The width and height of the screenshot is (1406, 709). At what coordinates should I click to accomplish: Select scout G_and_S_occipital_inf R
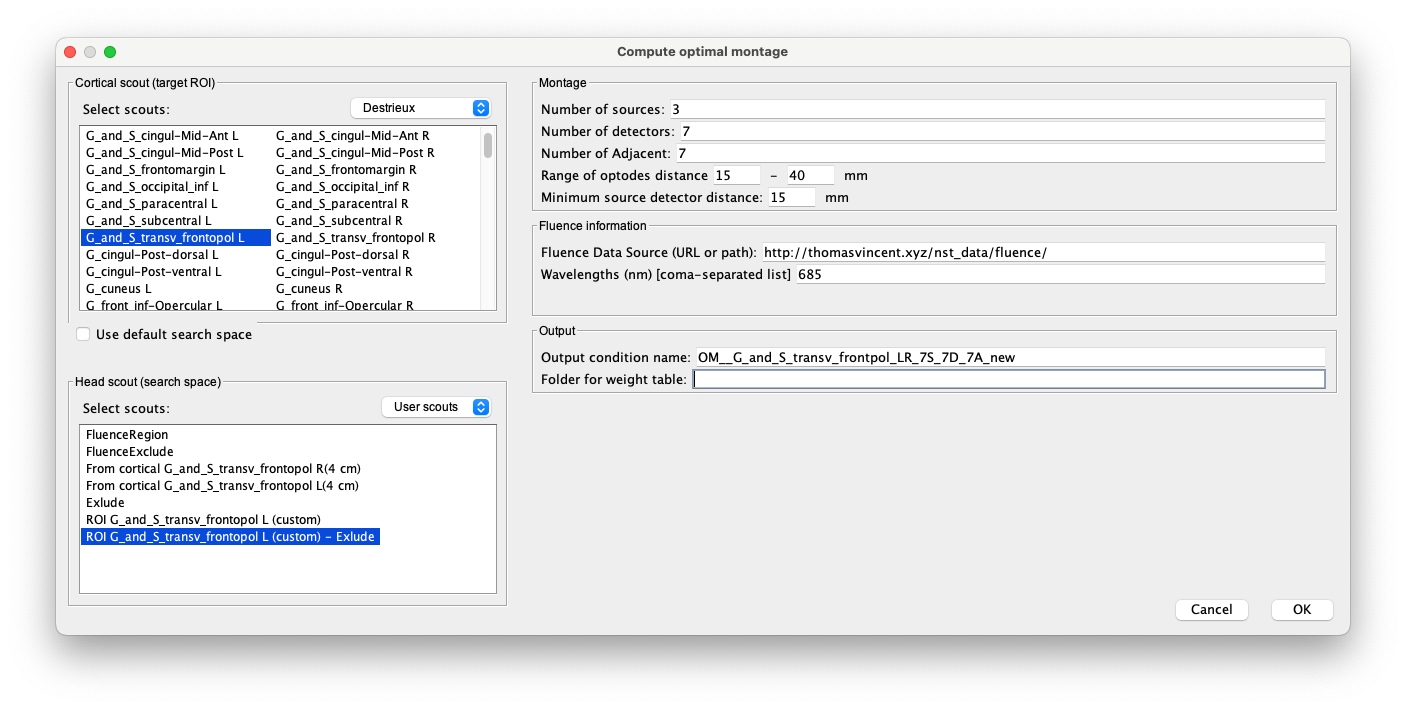(343, 187)
